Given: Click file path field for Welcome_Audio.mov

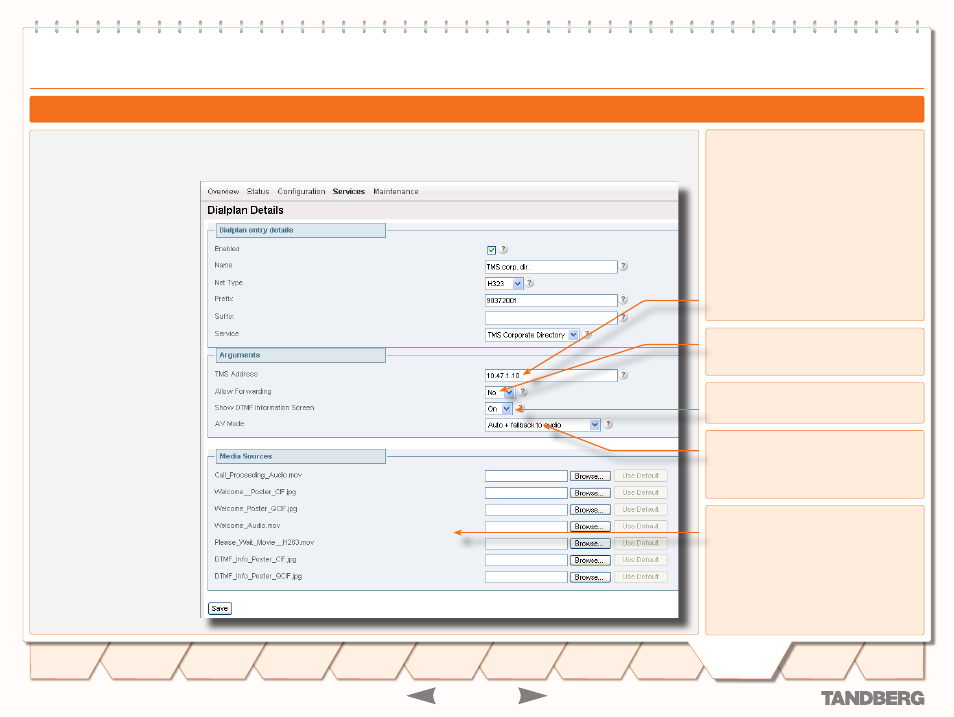Looking at the screenshot, I should [526, 526].
